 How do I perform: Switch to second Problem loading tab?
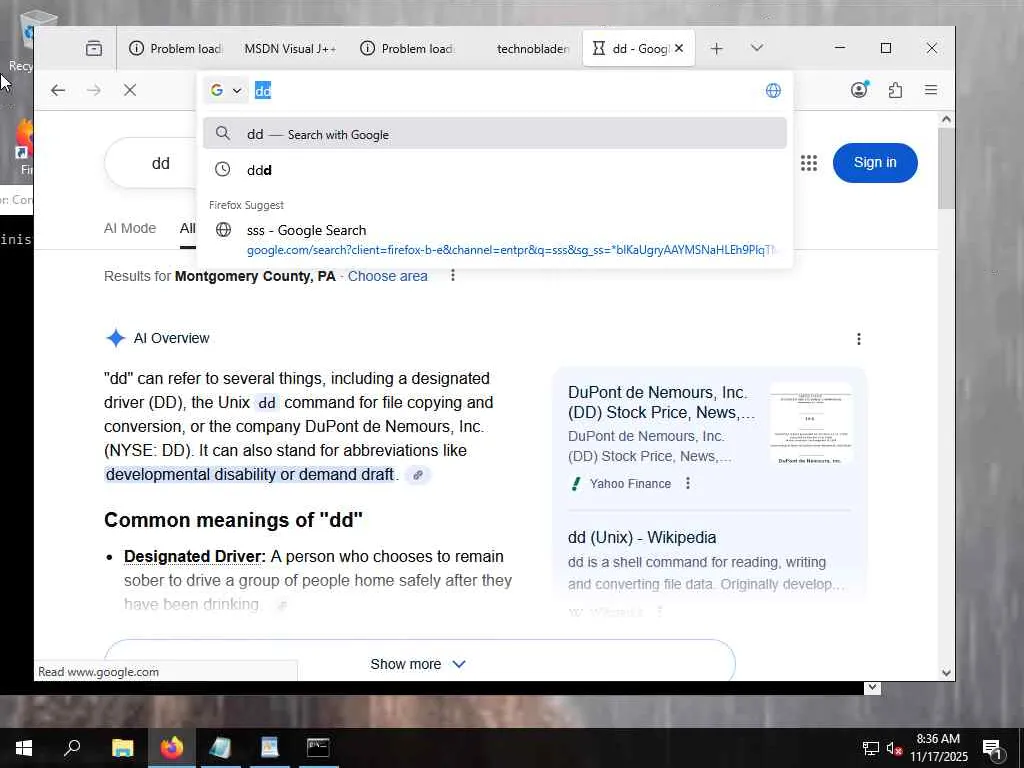tap(407, 48)
